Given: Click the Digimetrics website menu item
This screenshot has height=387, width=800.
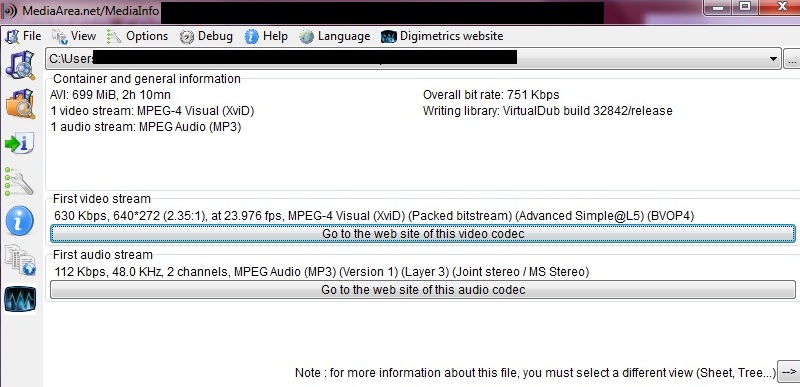Looking at the screenshot, I should click(442, 36).
